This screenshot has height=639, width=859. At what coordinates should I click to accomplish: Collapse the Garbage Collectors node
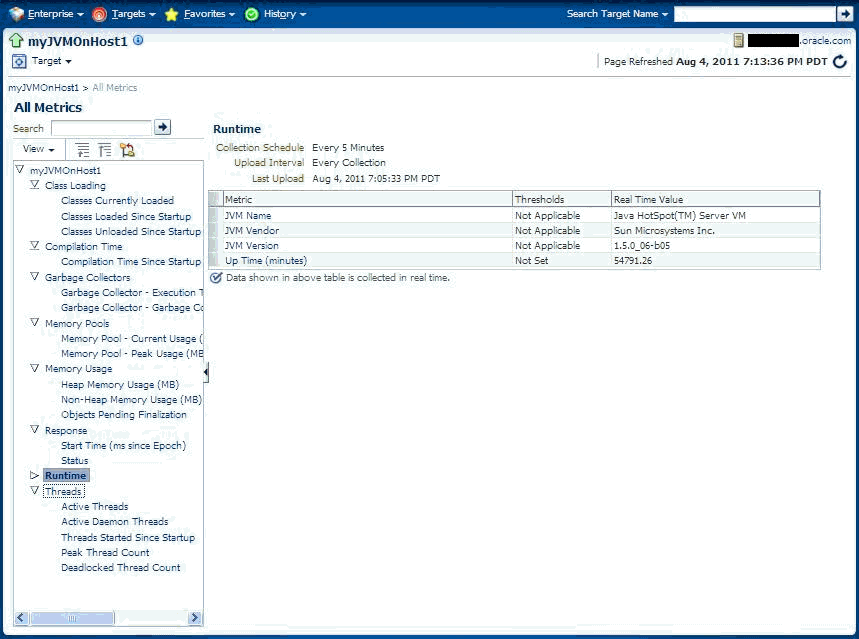click(35, 276)
